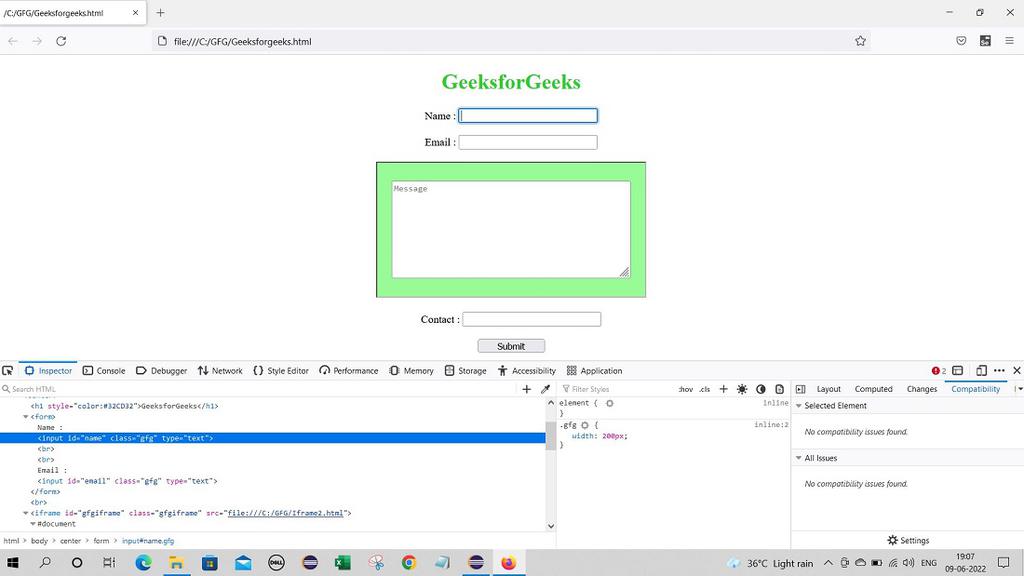Click inside the Message textarea

click(x=511, y=229)
